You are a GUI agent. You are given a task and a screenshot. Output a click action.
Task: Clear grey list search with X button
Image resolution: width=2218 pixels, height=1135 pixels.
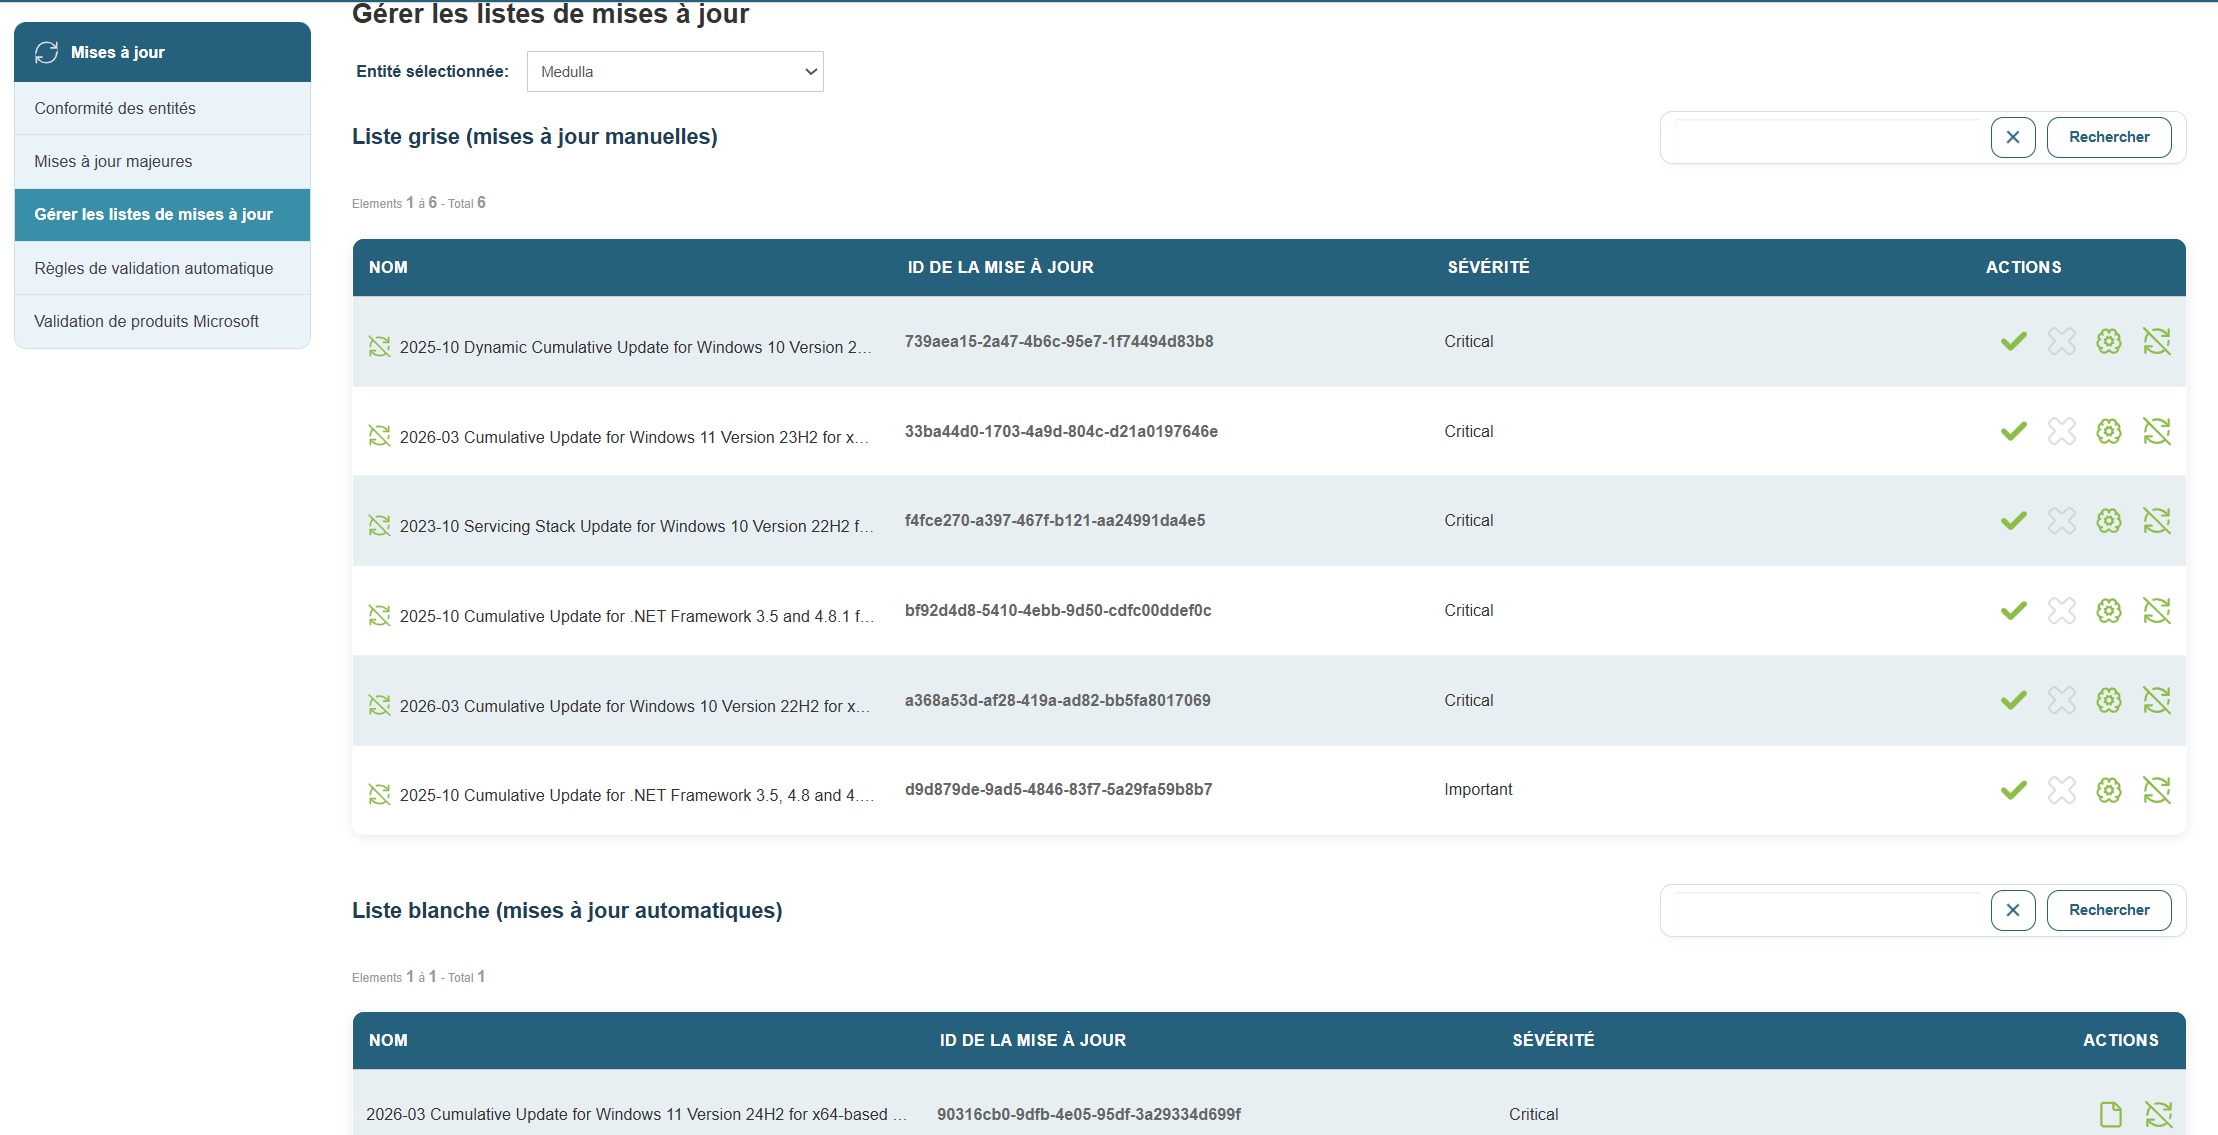2013,137
